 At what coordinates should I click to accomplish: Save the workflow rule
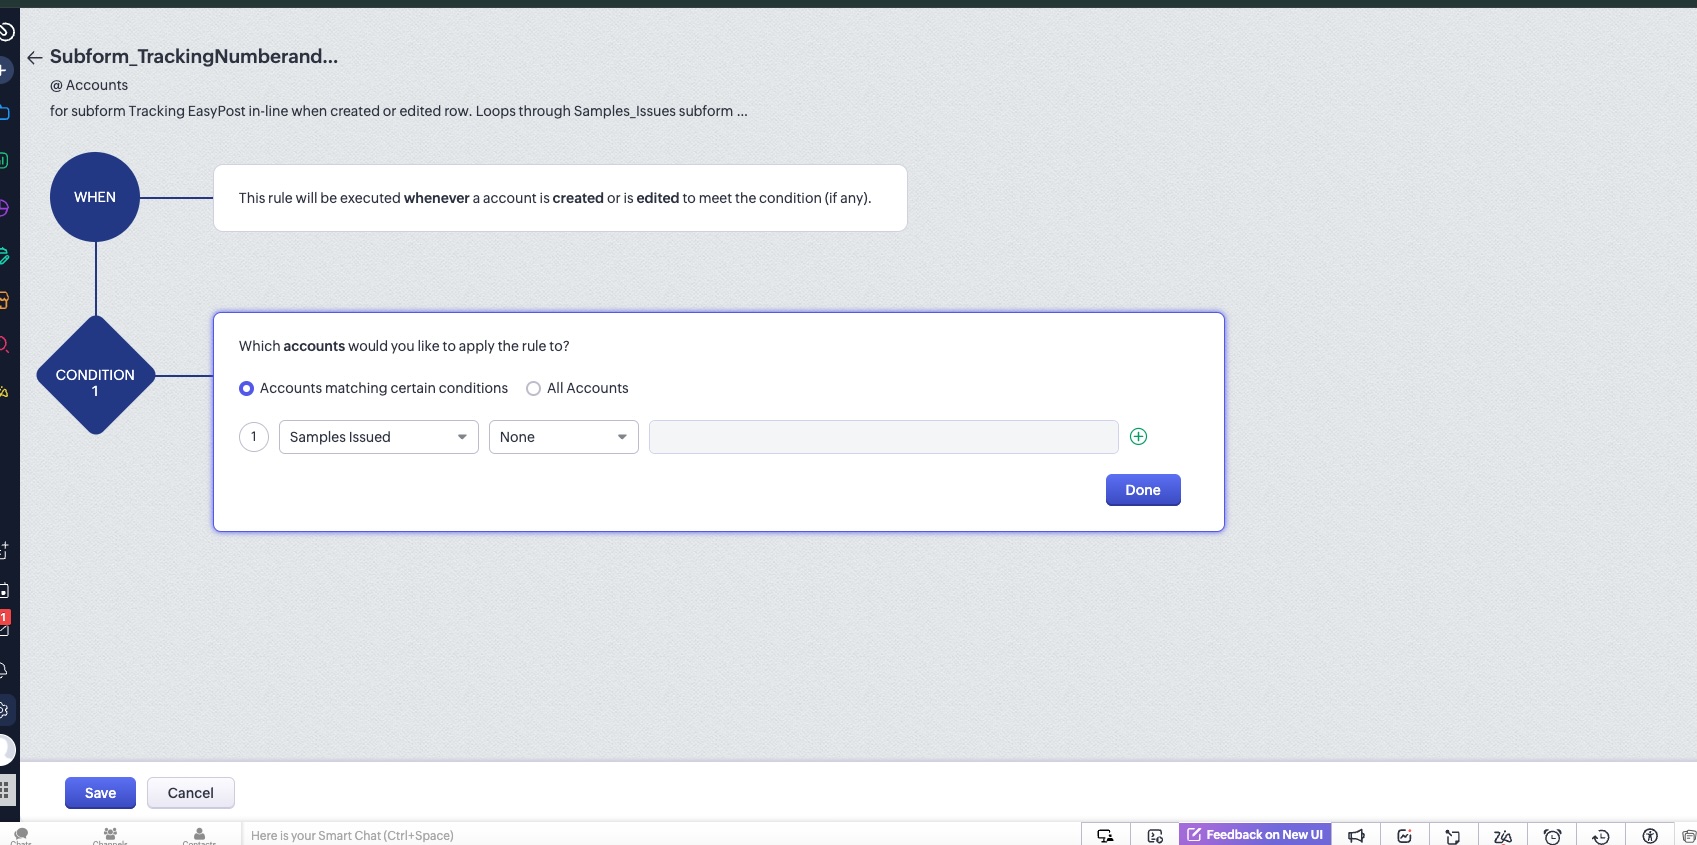[x=100, y=793]
